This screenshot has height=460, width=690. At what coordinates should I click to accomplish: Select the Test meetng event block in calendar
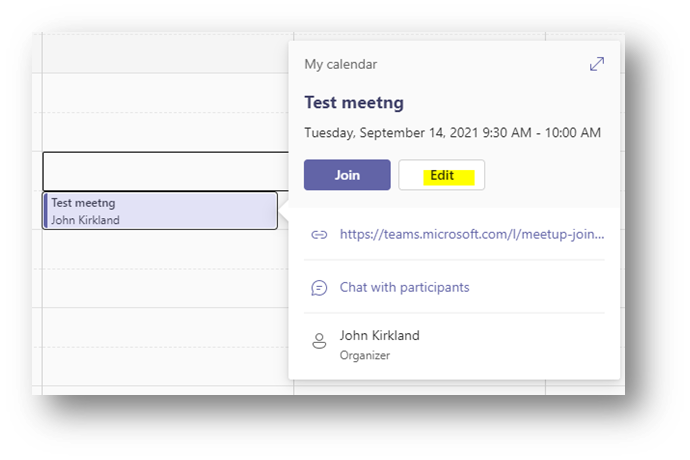[x=160, y=210]
